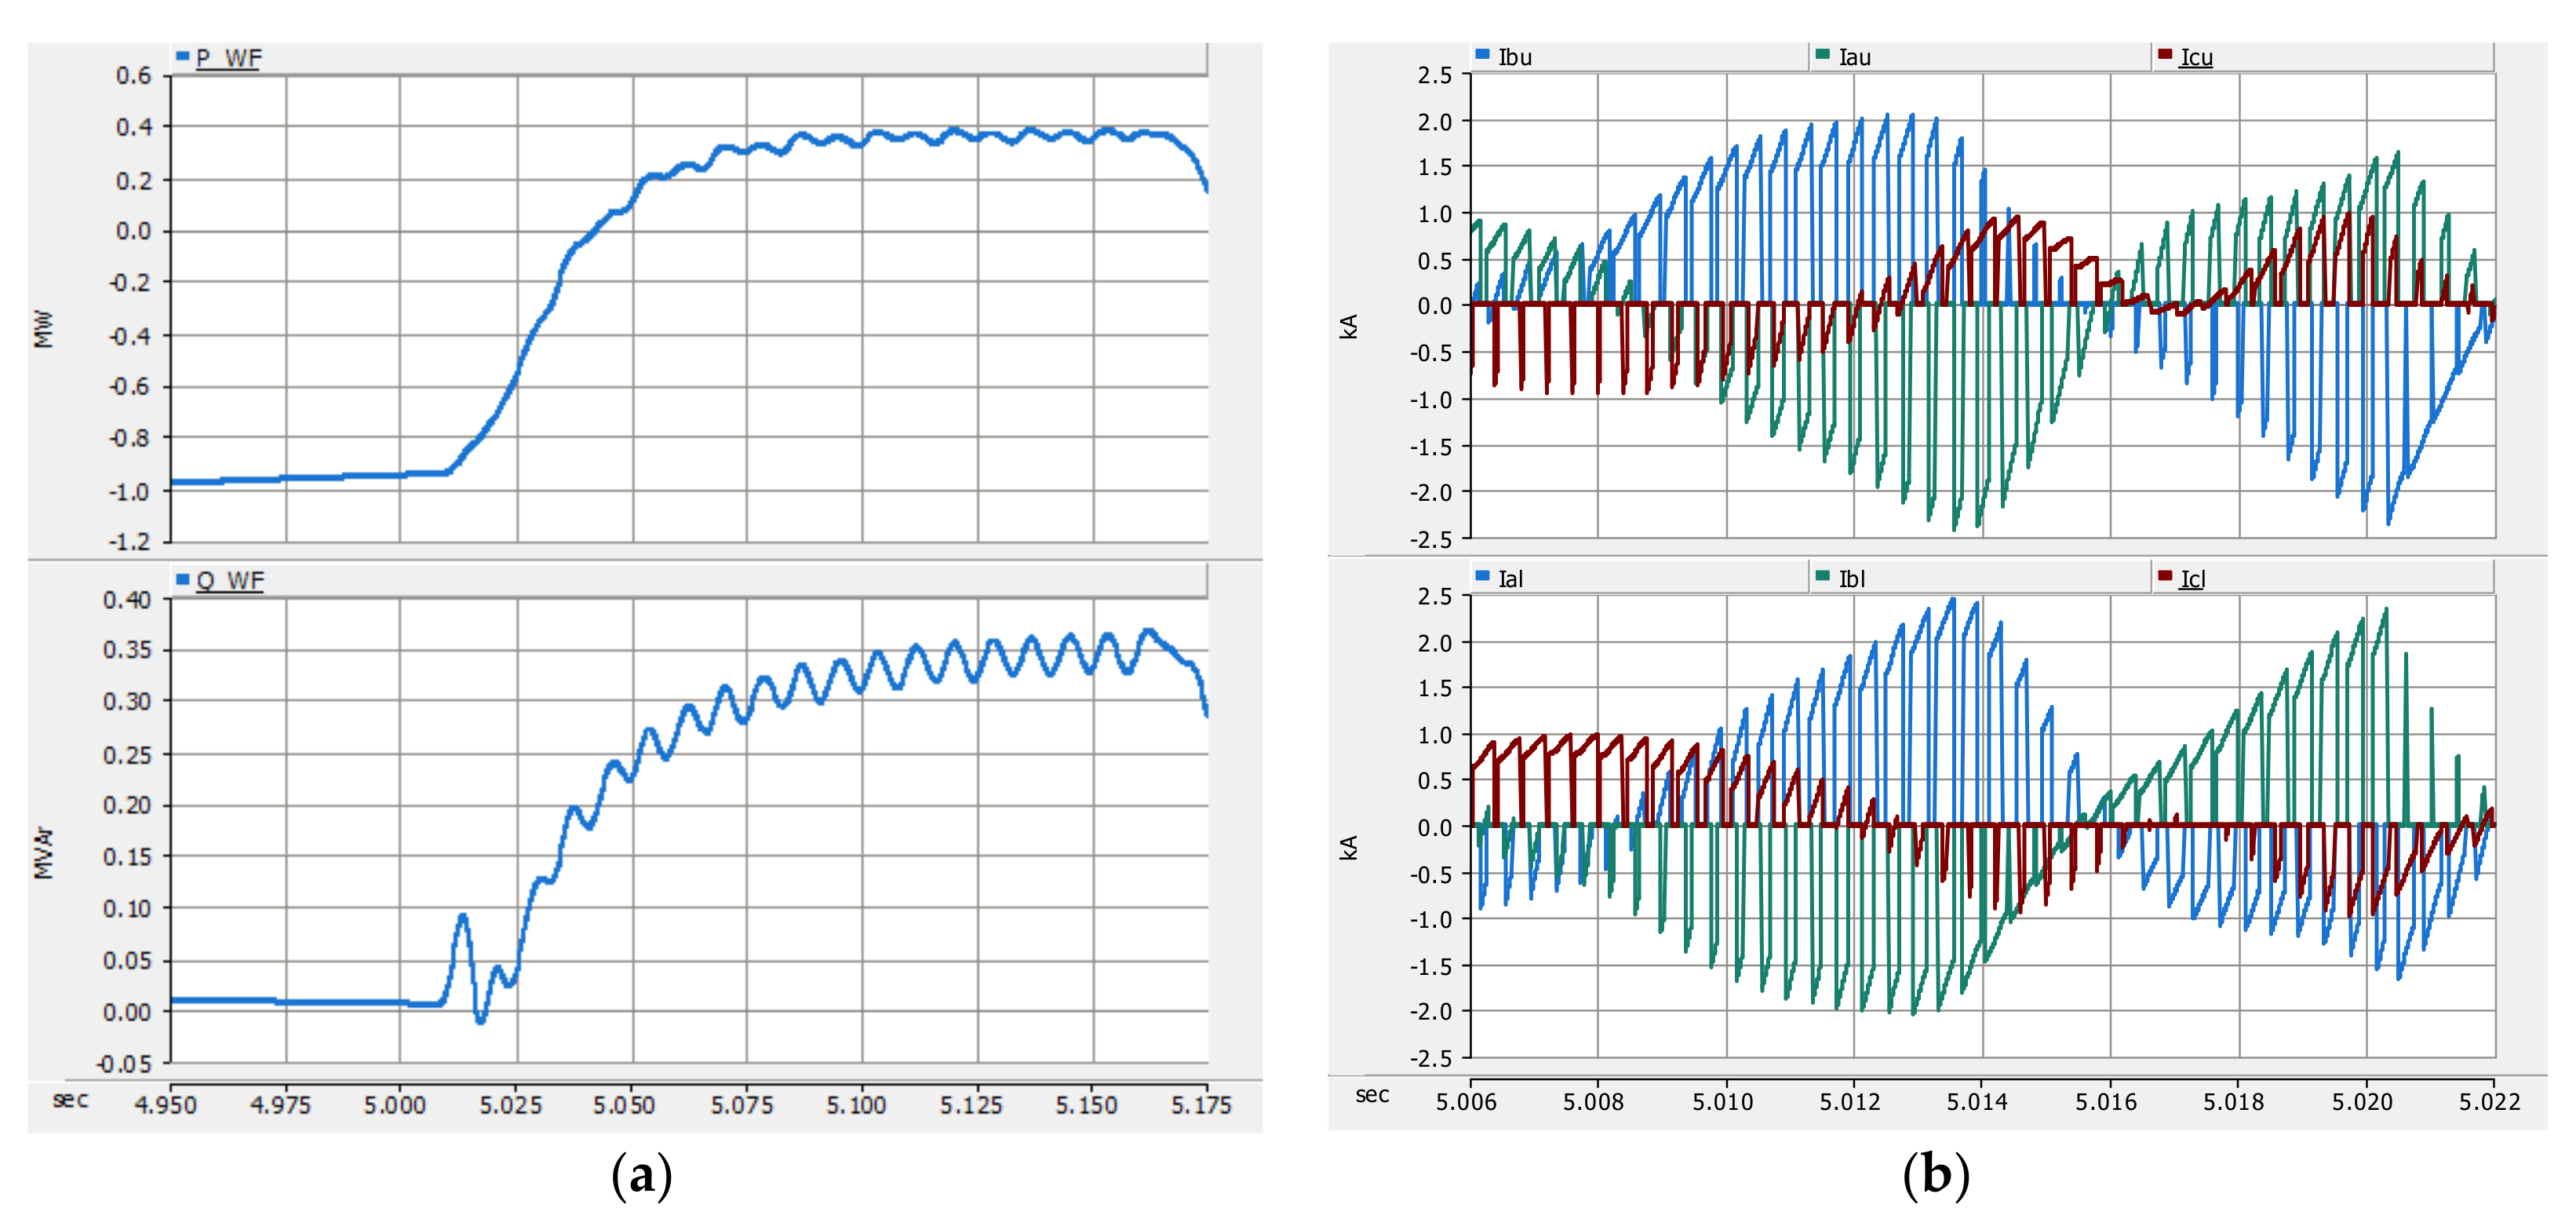Click the Icu dark red legend swatch
Image resolution: width=2576 pixels, height=1230 pixels.
coord(2165,55)
